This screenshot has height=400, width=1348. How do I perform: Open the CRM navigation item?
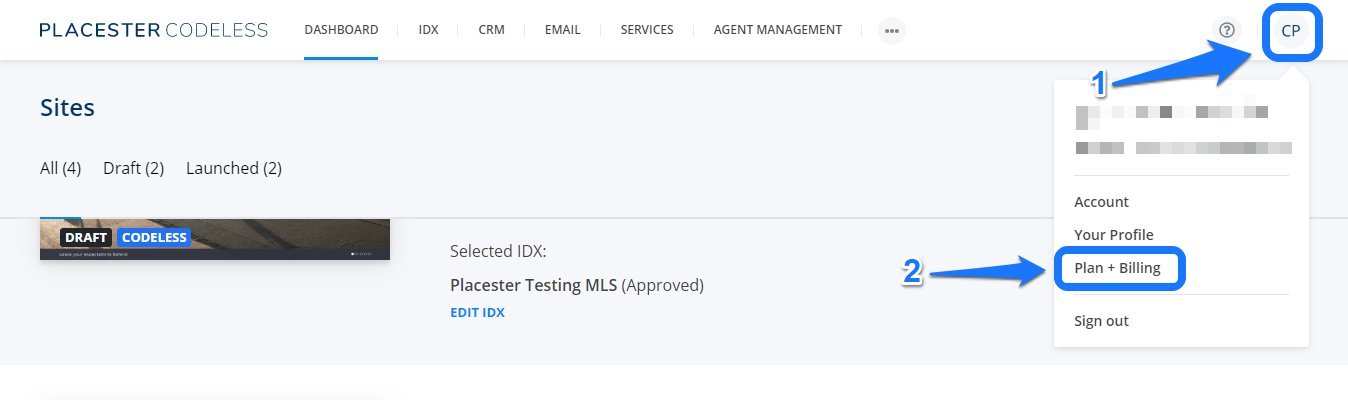coord(491,30)
